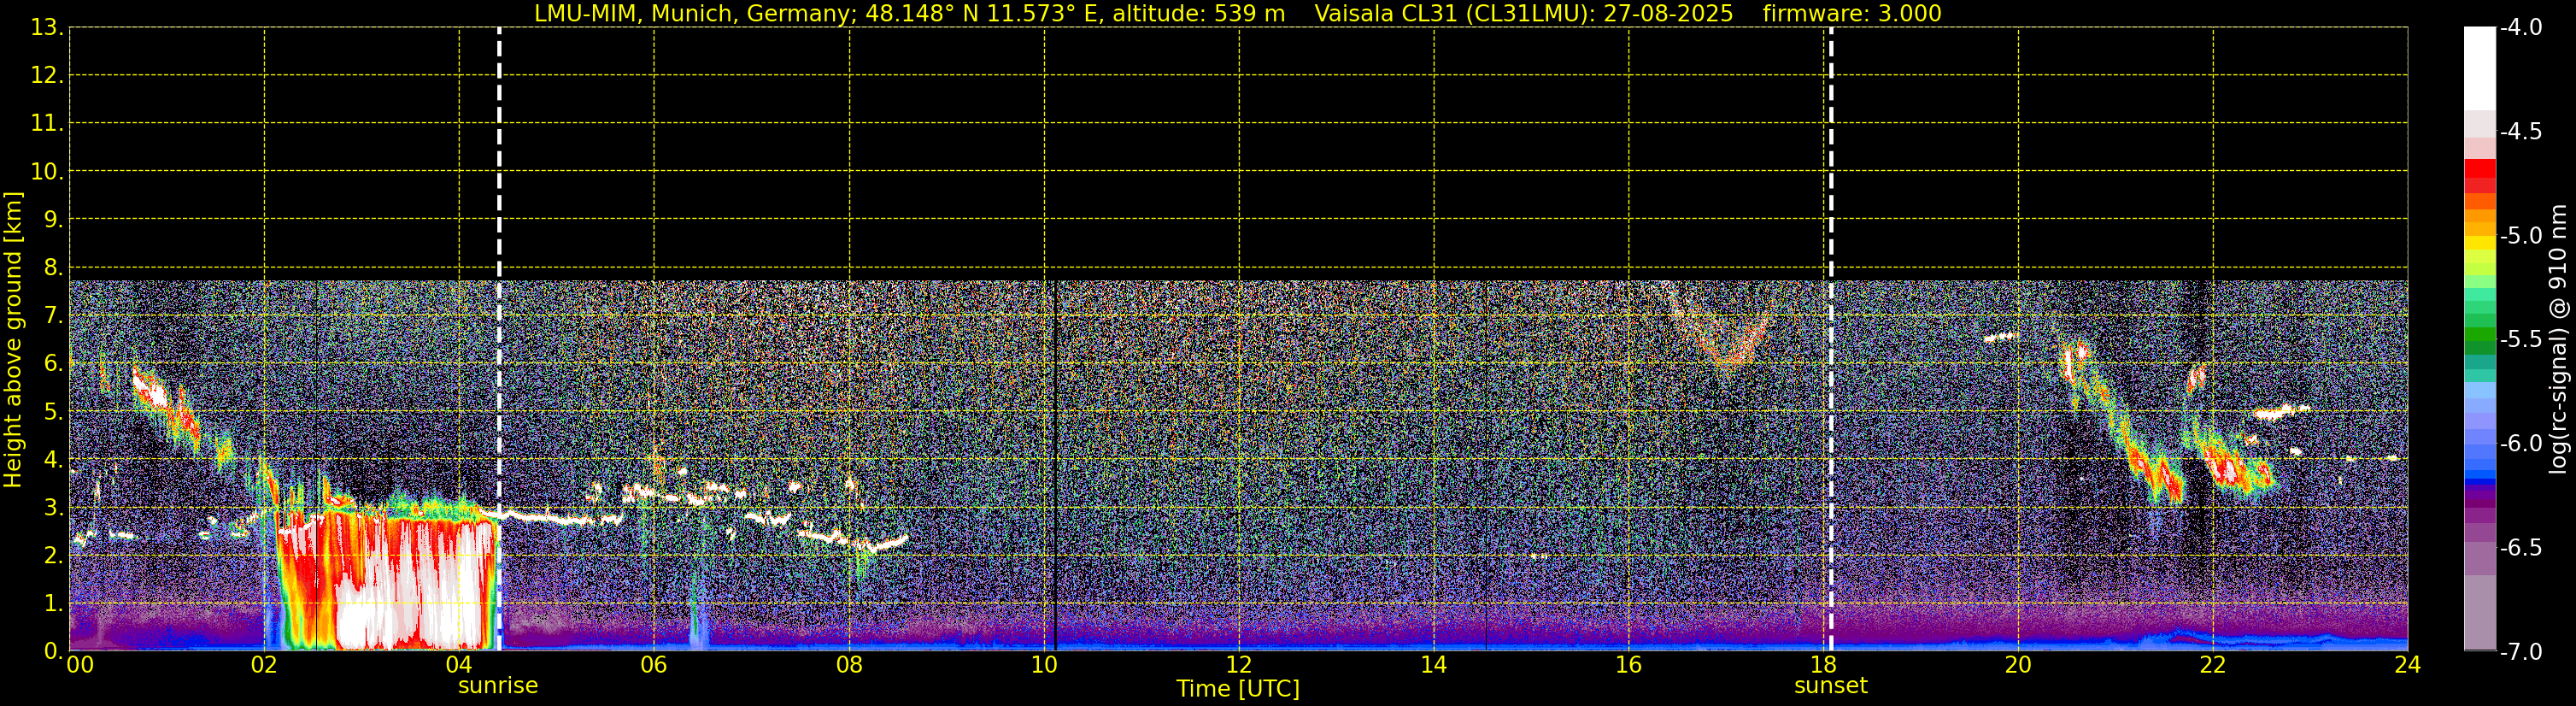This screenshot has width=2576, height=706.
Task: Click the '13' km tick on height axis
Action: click(45, 28)
